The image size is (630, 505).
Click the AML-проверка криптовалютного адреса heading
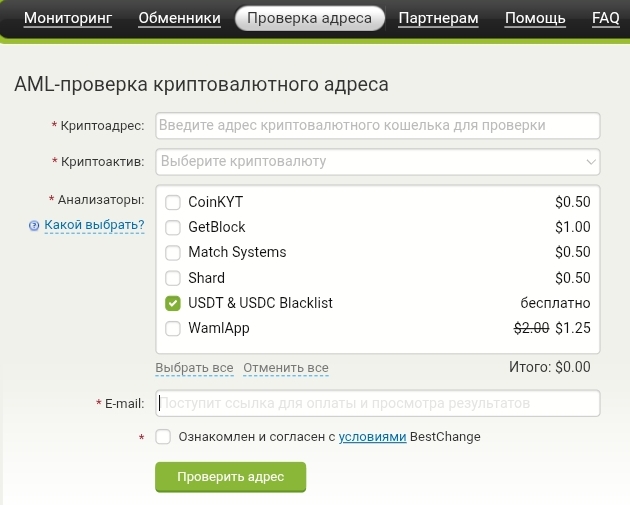coord(201,85)
